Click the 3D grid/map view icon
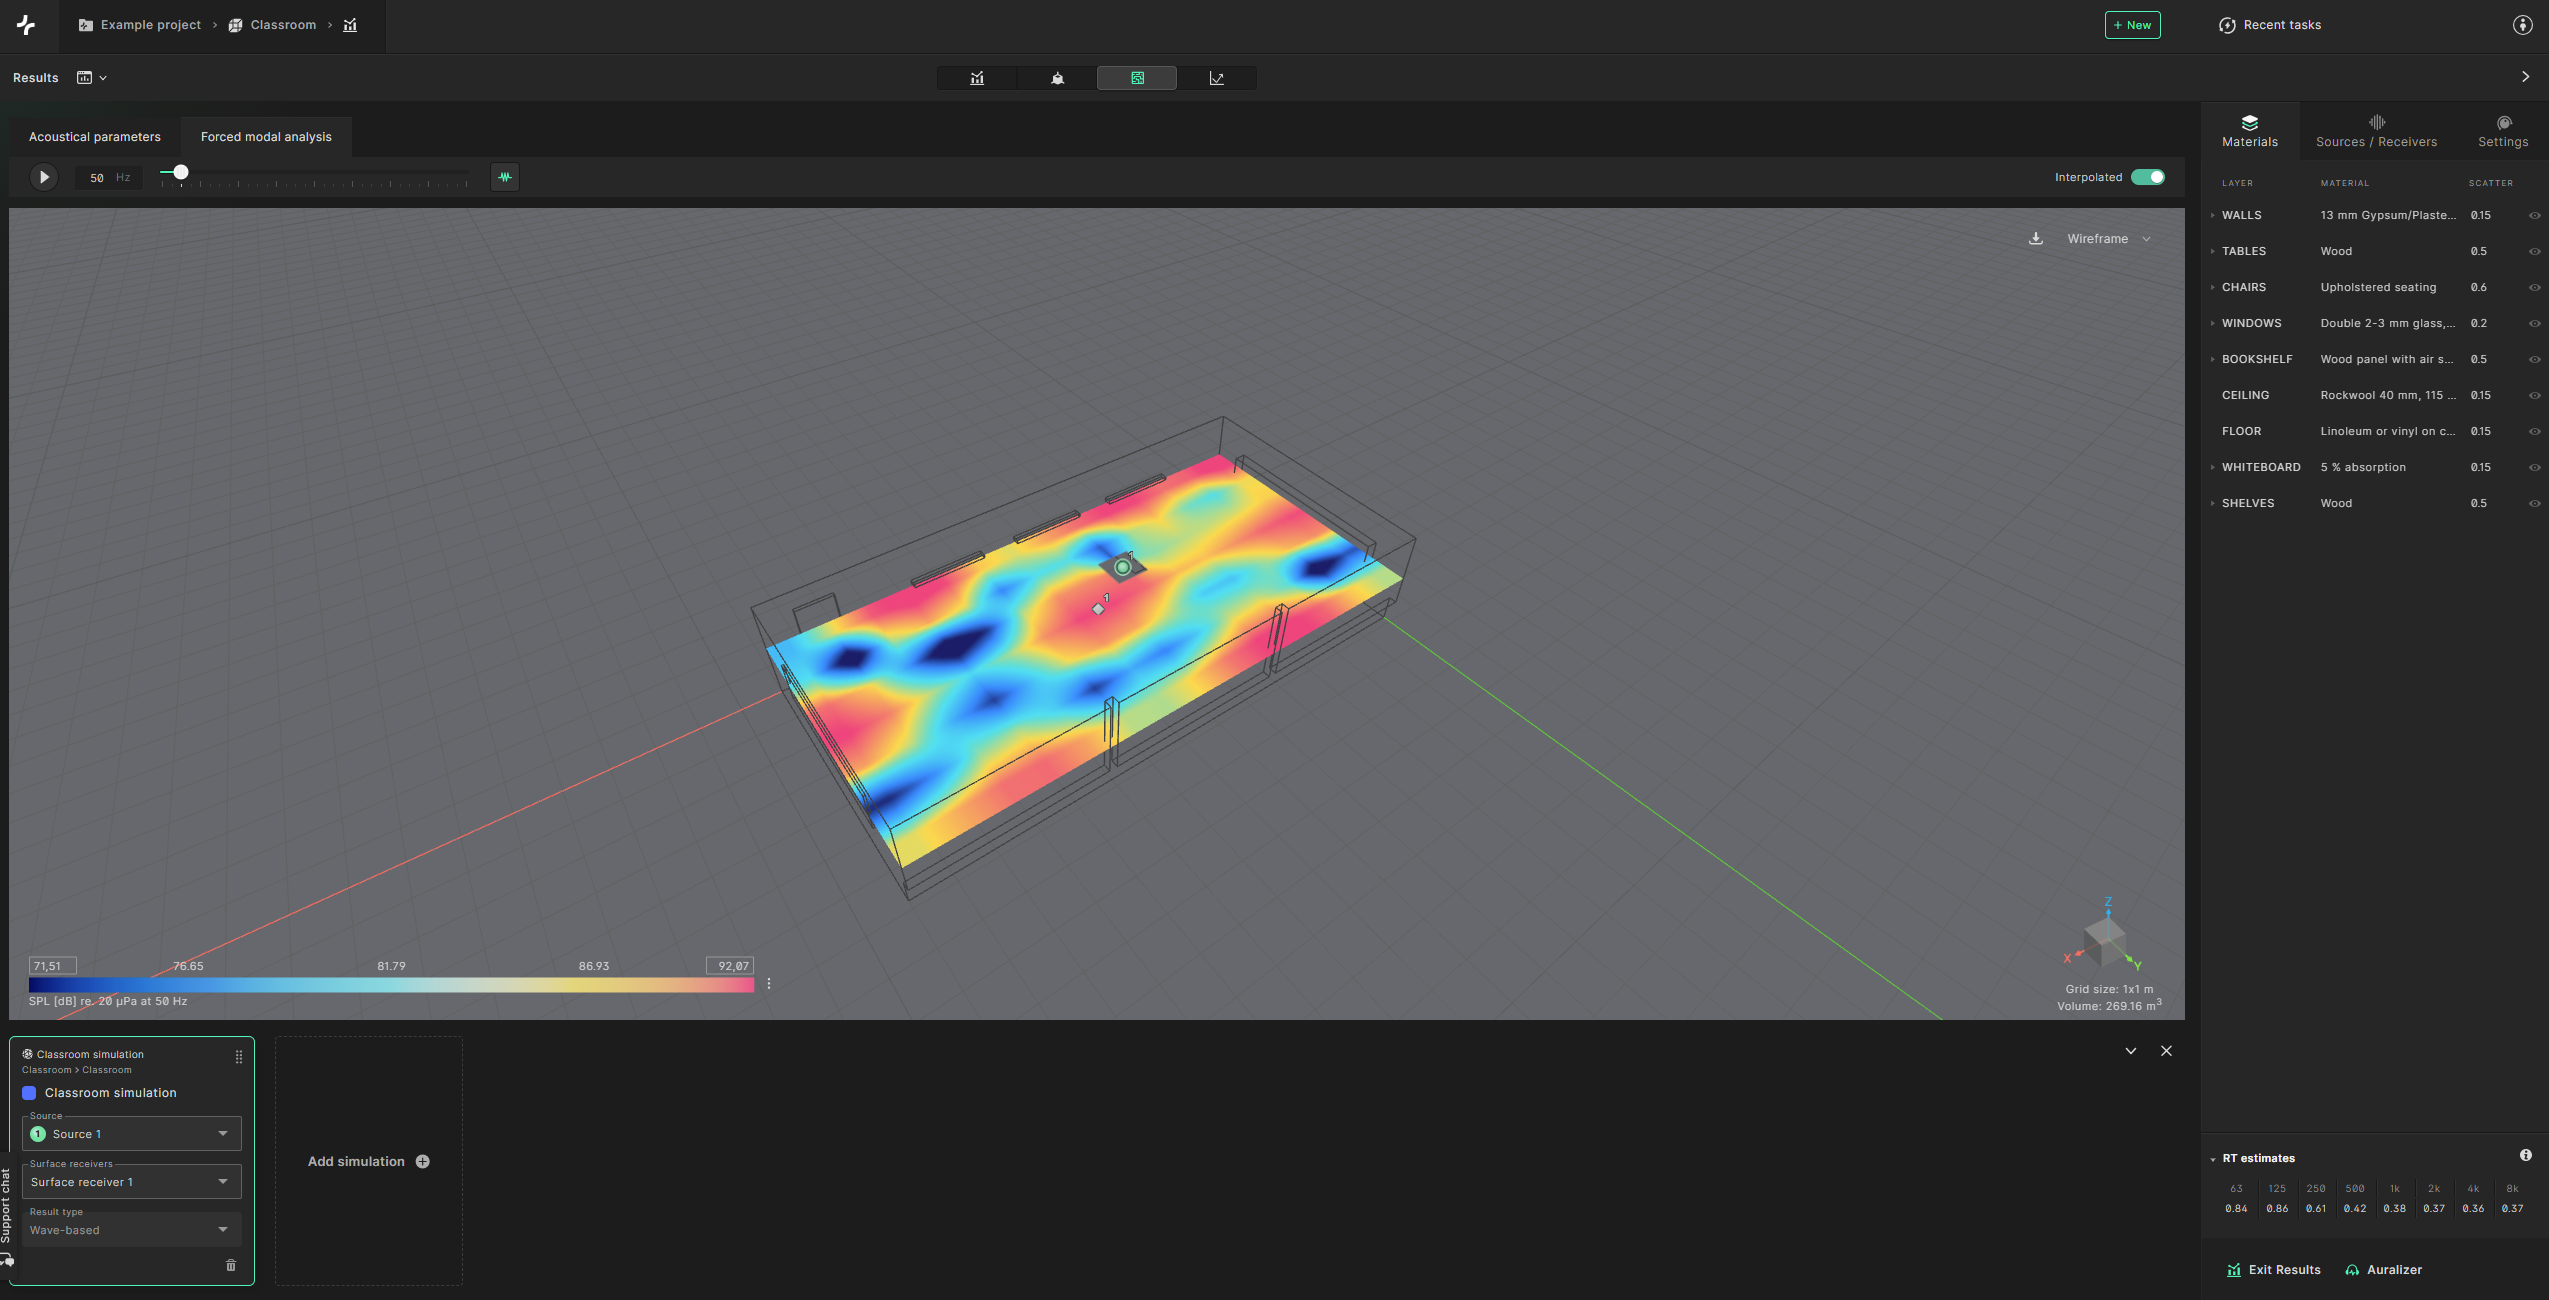This screenshot has height=1300, width=2549. coord(1137,78)
